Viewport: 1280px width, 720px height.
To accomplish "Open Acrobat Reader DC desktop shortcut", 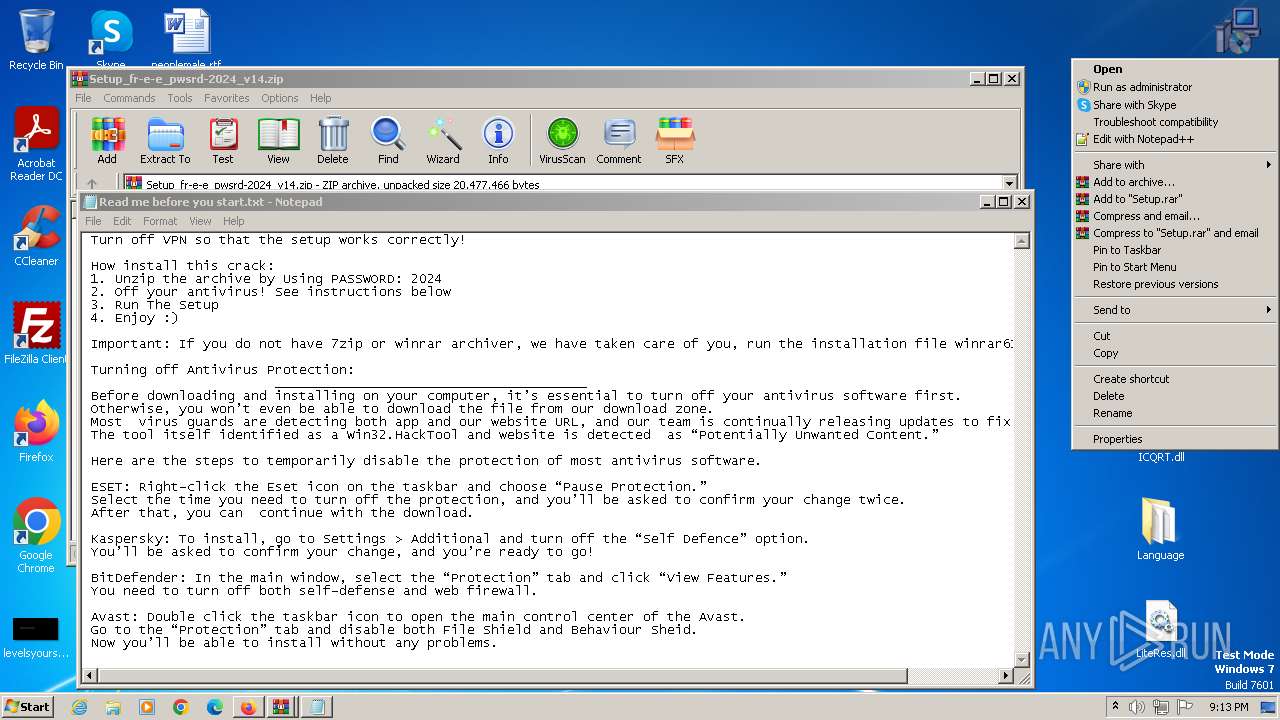I will pyautogui.click(x=36, y=145).
